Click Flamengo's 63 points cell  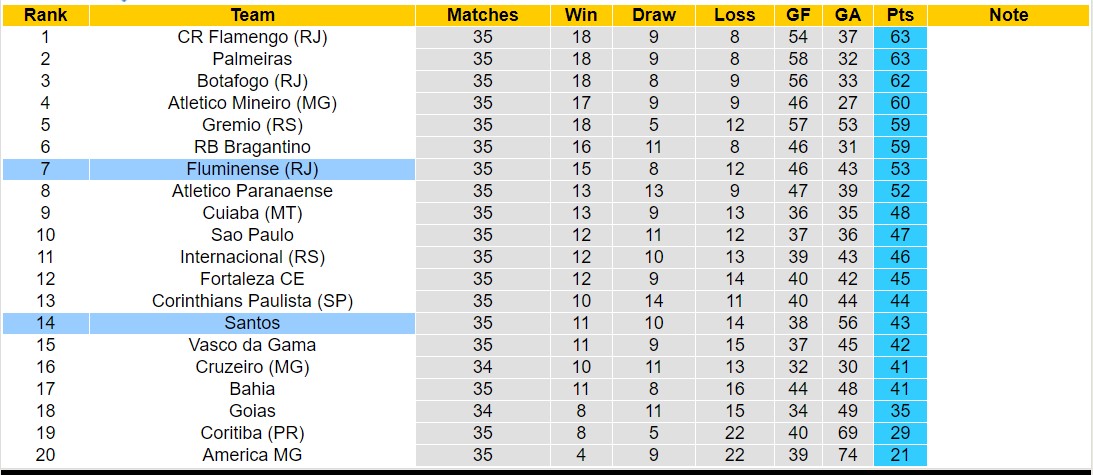tap(899, 37)
